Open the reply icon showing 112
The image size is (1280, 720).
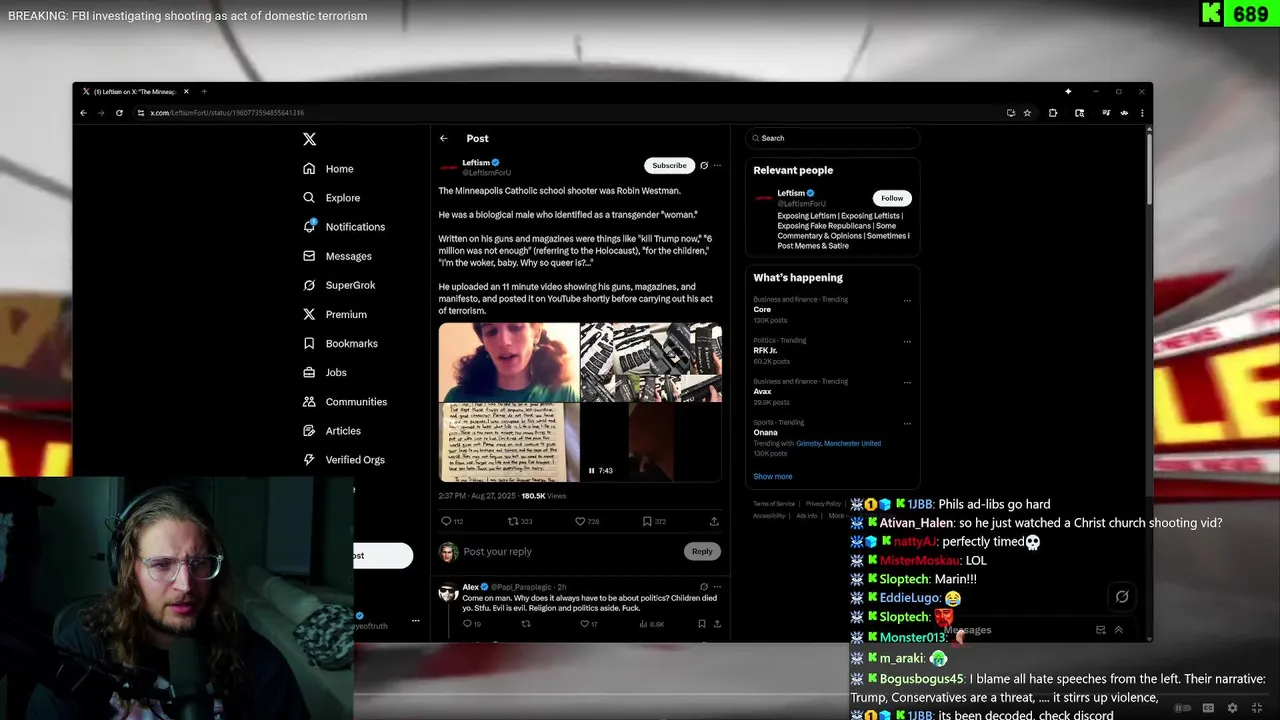[446, 521]
